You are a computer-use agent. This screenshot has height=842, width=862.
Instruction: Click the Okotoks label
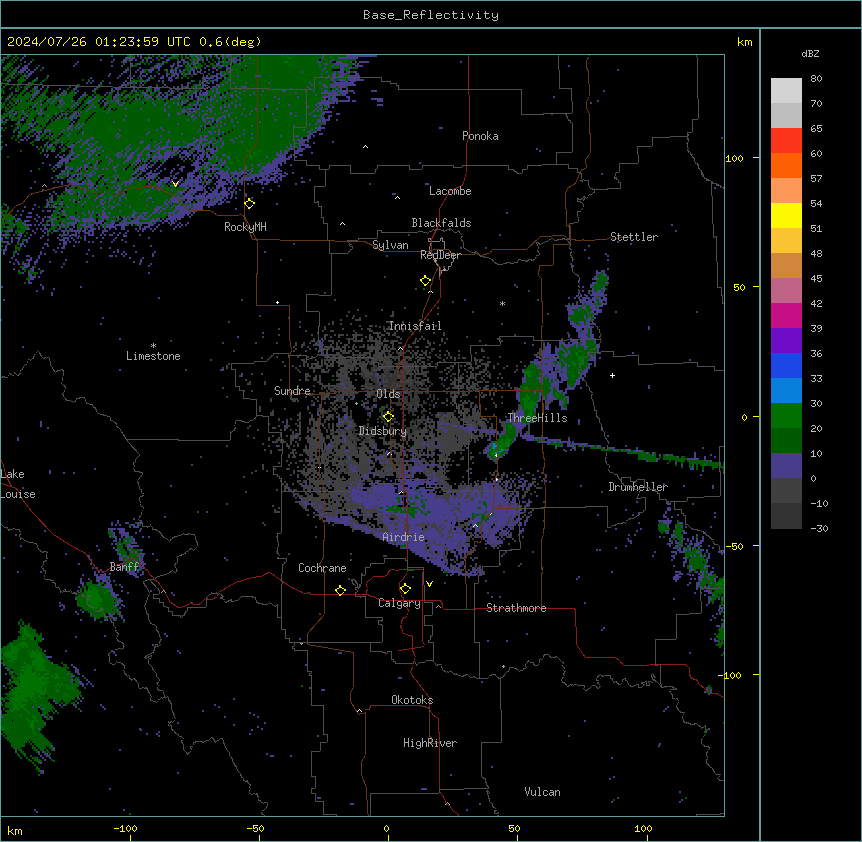pos(412,700)
